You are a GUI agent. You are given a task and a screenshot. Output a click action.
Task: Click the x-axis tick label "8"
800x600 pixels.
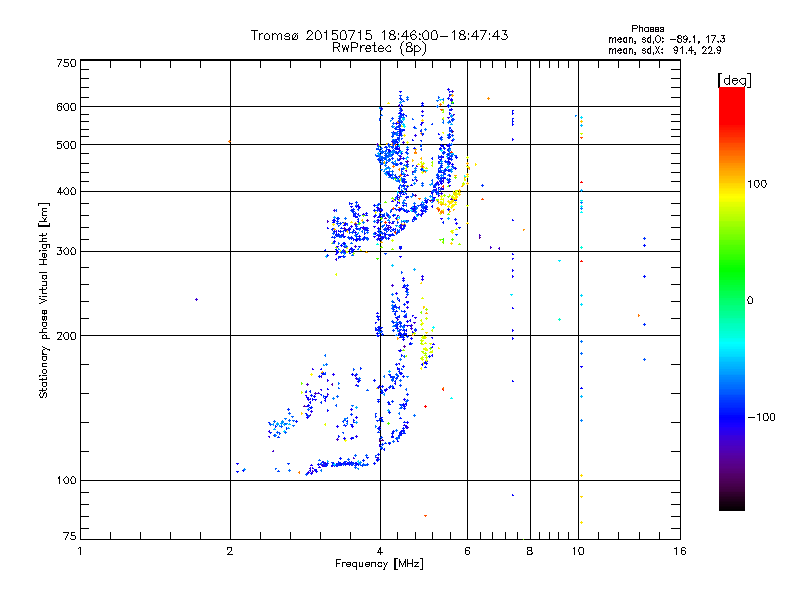pos(530,551)
